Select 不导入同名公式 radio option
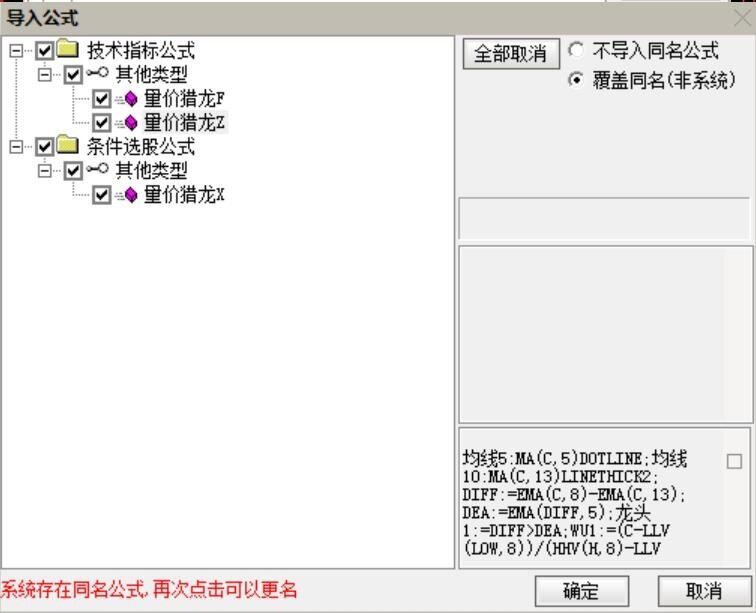Viewport: 756px width, 613px height. tap(576, 50)
